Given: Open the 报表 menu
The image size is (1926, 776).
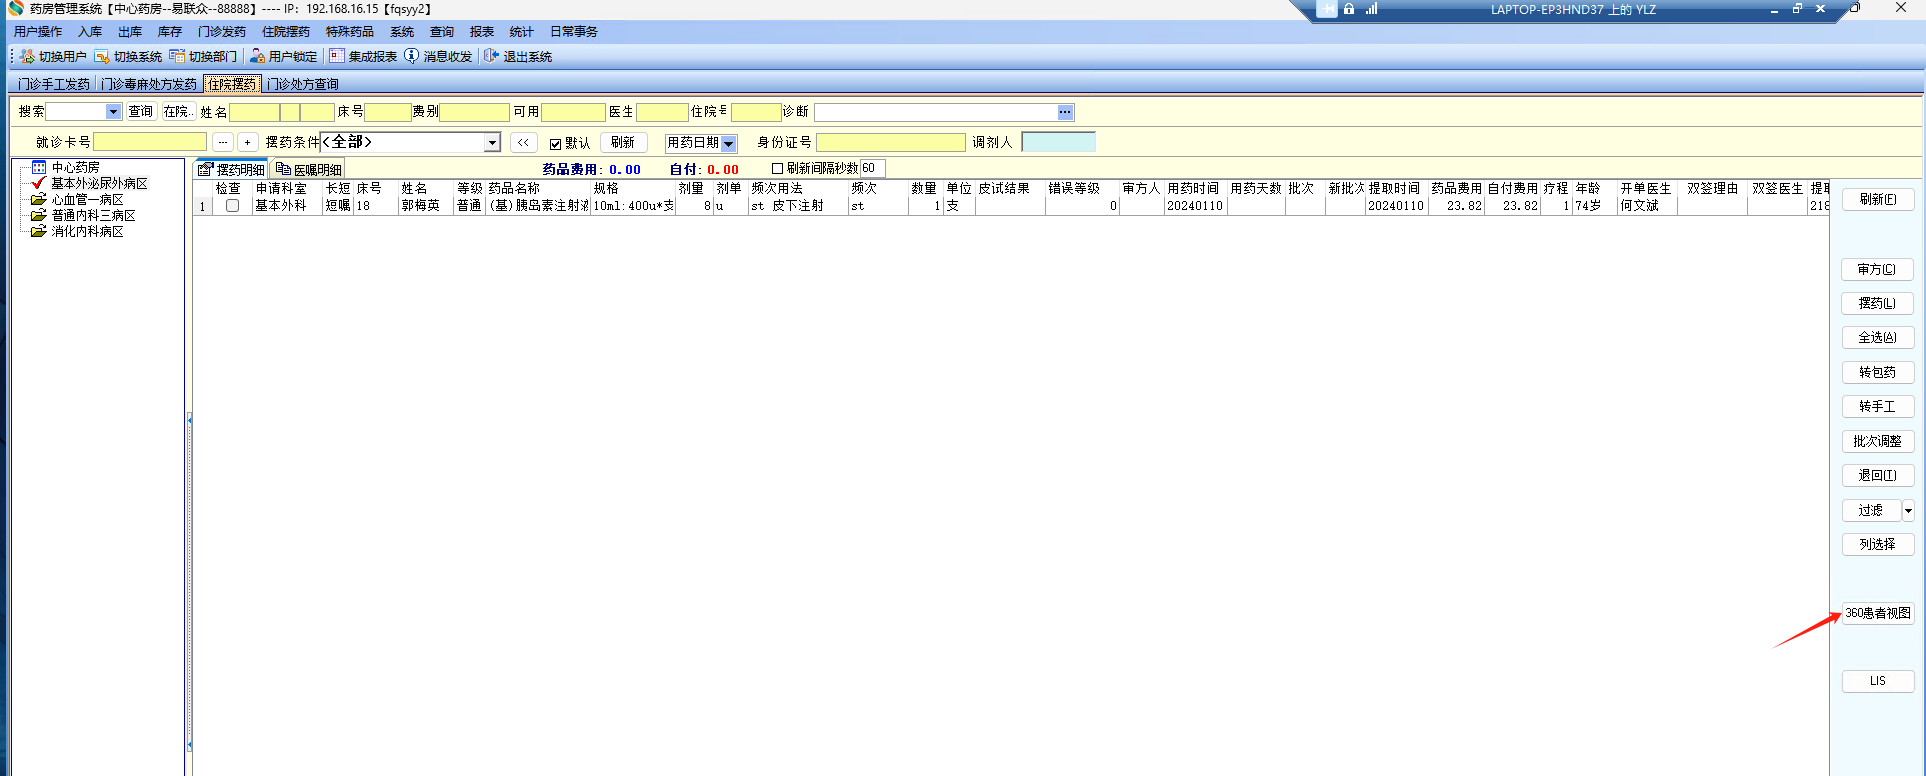Looking at the screenshot, I should (x=482, y=32).
